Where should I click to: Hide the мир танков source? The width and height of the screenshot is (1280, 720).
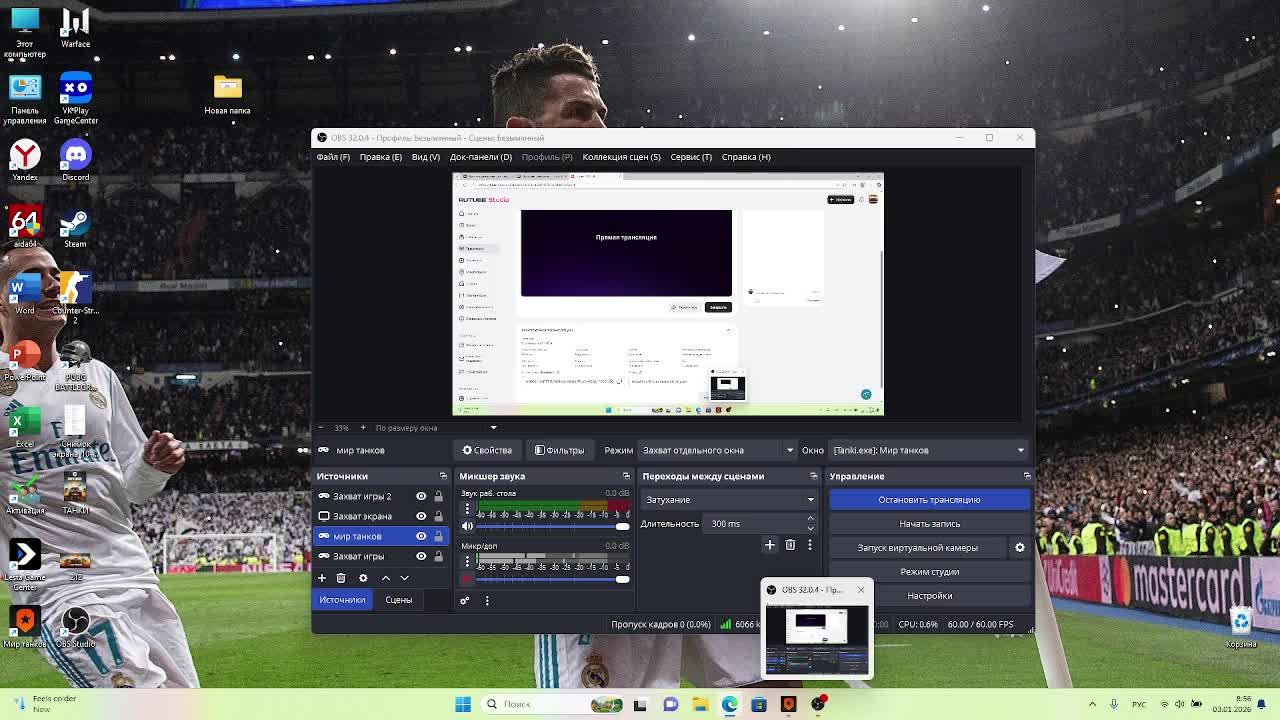click(421, 536)
